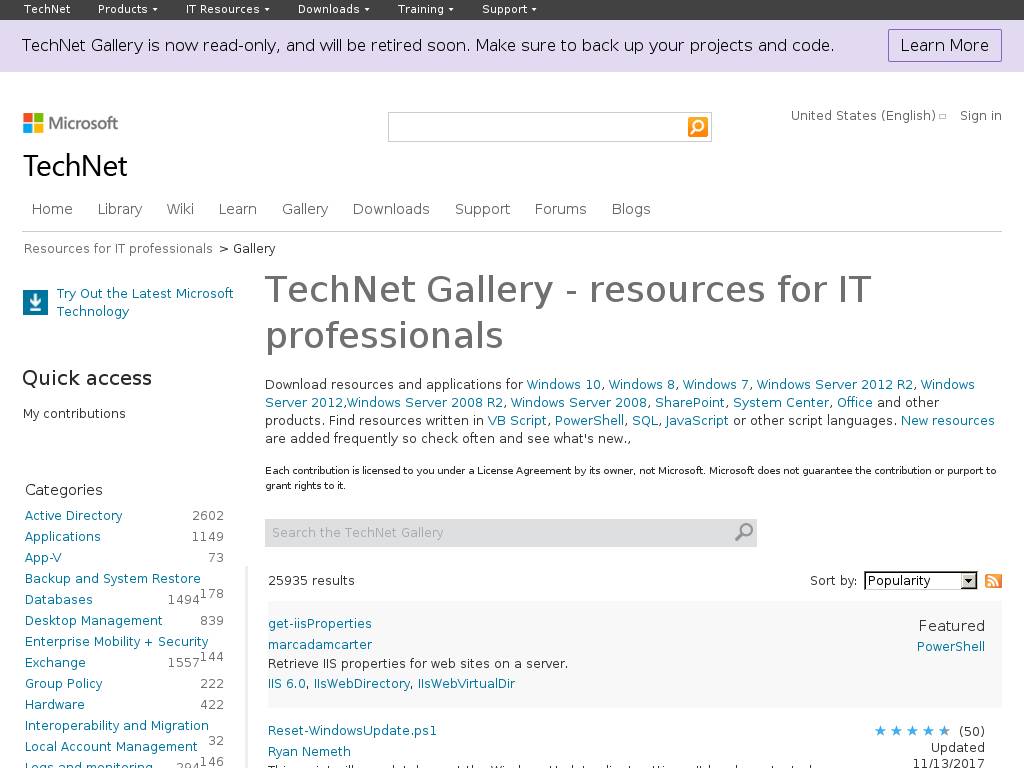Open the Active Directory category
Viewport: 1024px width, 768px height.
coord(74,516)
